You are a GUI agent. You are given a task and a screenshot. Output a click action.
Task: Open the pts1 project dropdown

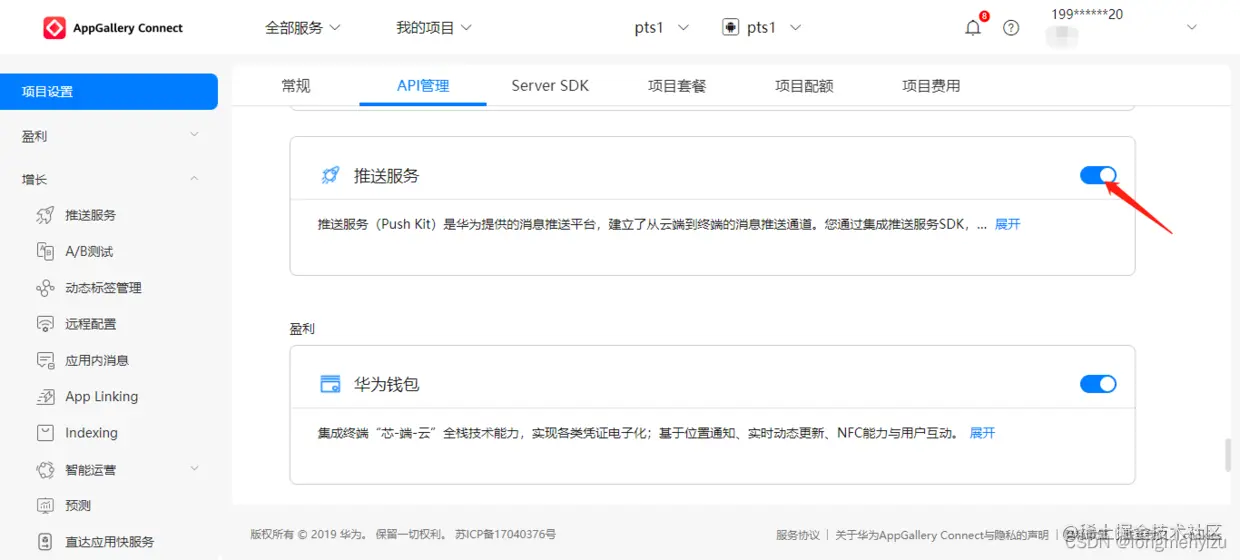click(x=662, y=28)
